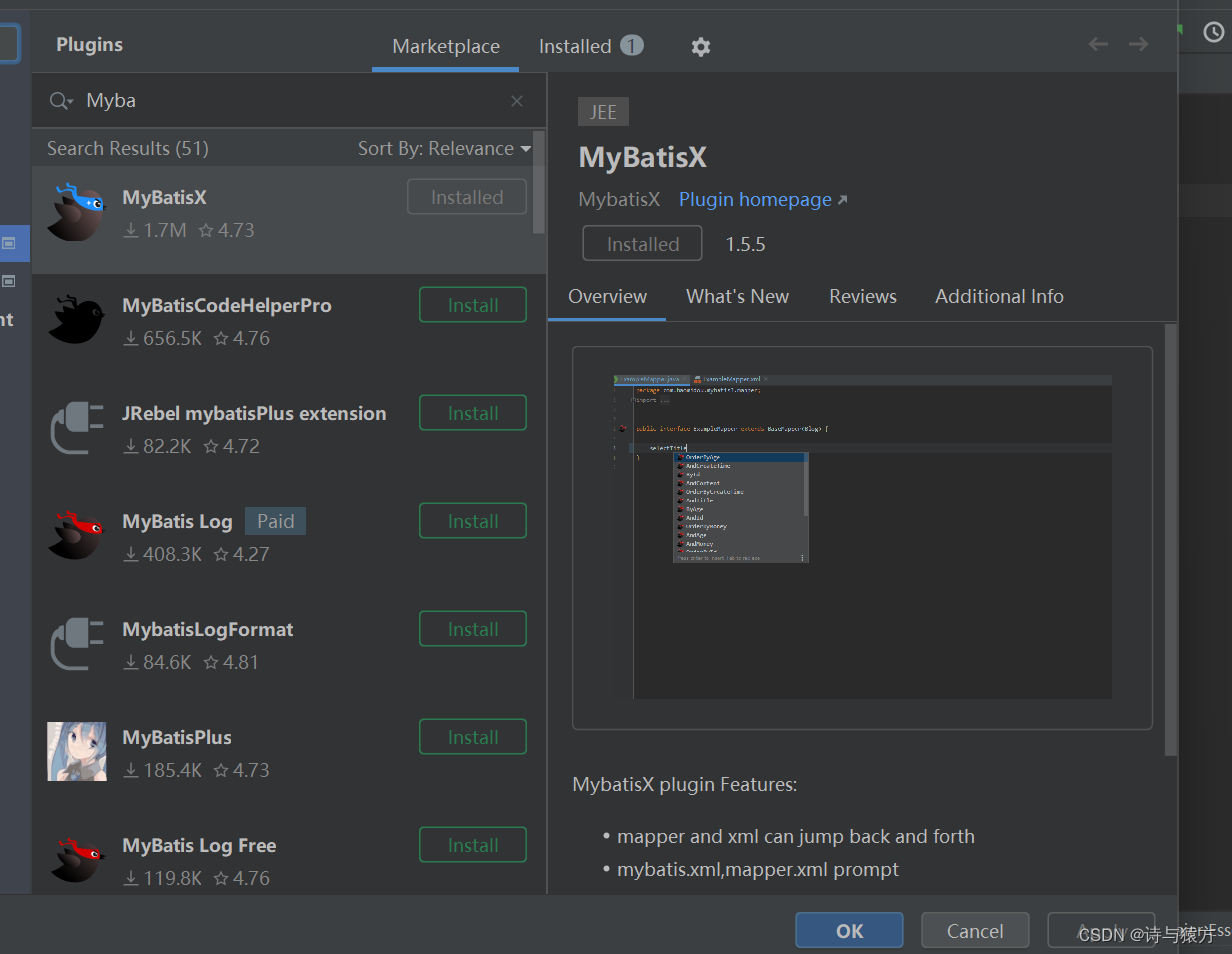This screenshot has height=954, width=1232.
Task: Open the Sort By: Relevance dropdown
Action: point(444,148)
